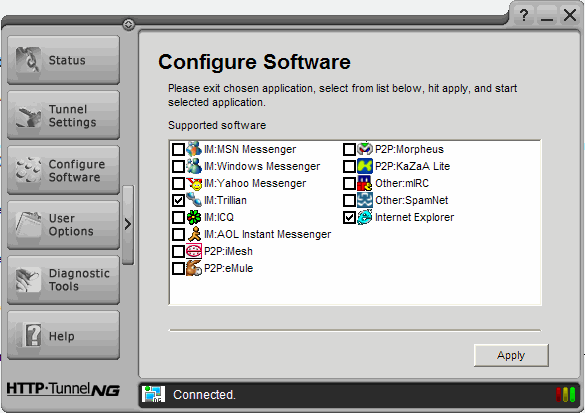Image resolution: width=585 pixels, height=413 pixels.
Task: Select the IM:Trillian label text
Action: coord(225,200)
